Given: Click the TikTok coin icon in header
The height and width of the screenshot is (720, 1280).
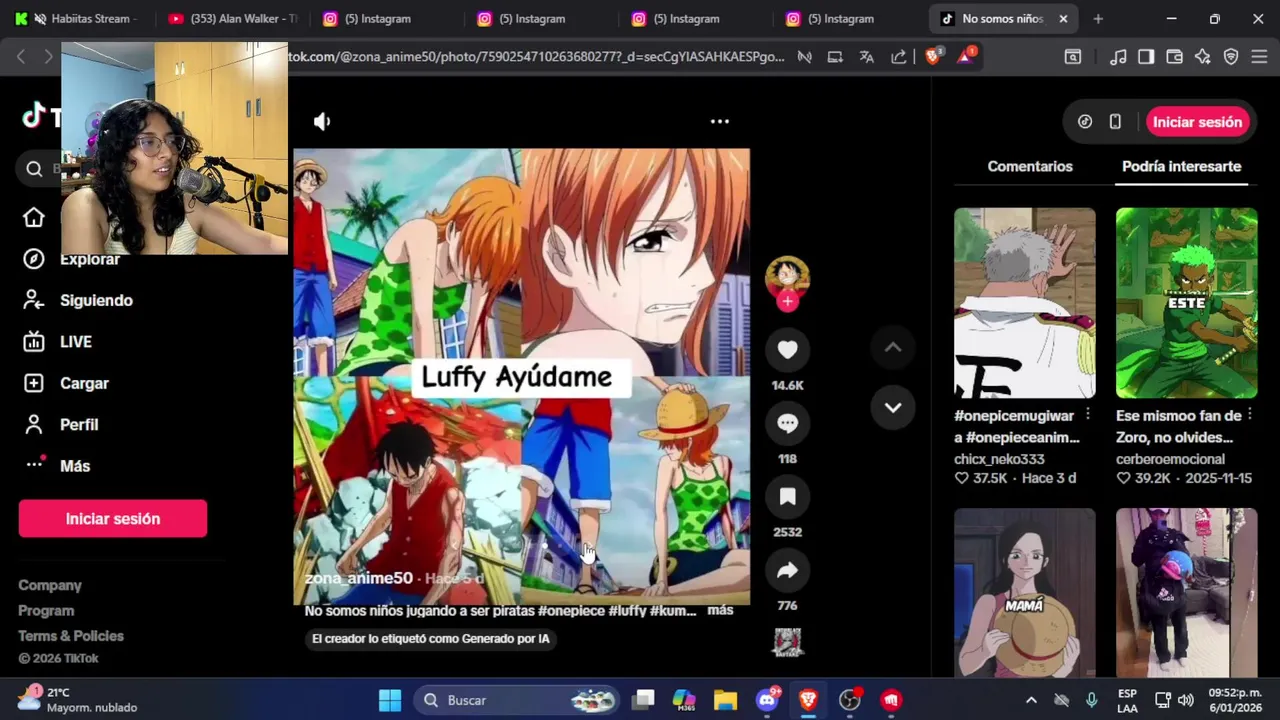Looking at the screenshot, I should tap(1085, 122).
